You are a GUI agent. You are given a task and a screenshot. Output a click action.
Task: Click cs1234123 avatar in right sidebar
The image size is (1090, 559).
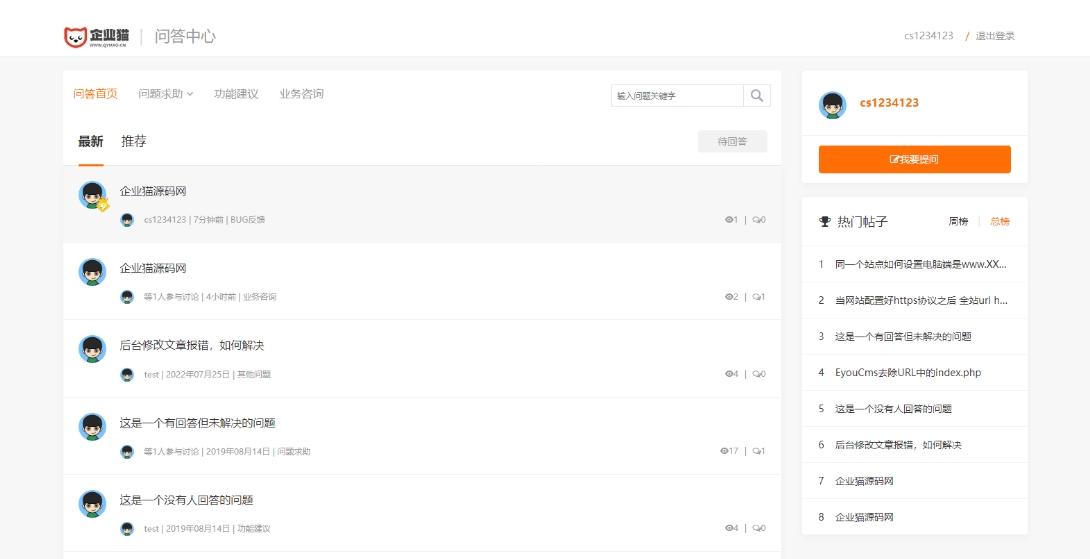click(832, 105)
